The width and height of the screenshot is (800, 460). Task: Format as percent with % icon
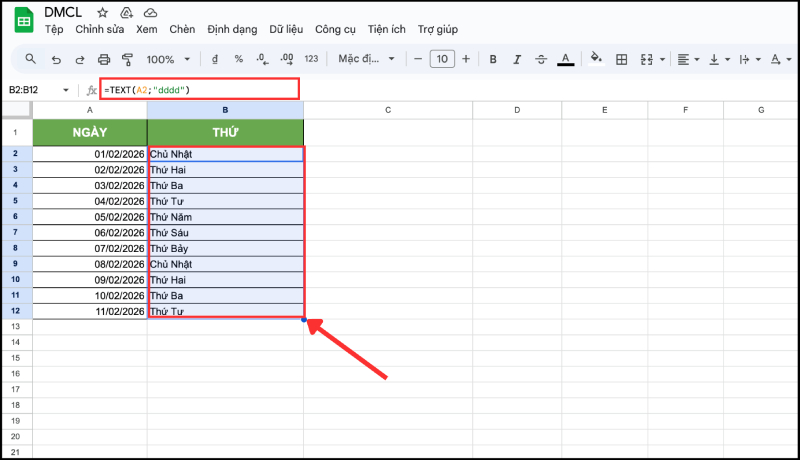point(238,59)
